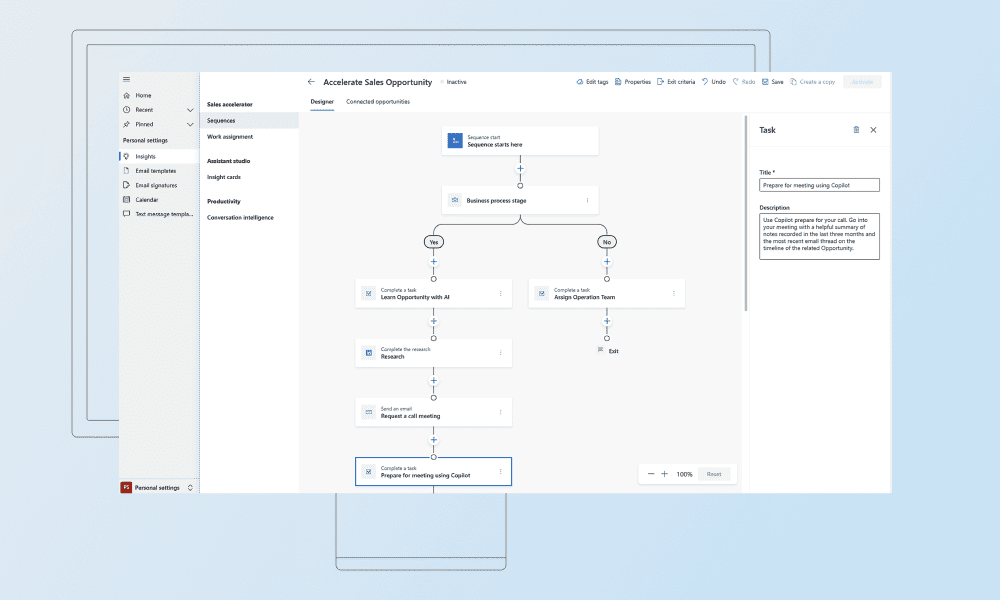Screen dimensions: 1000x600
Task: Open options for Research step
Action: click(x=501, y=353)
